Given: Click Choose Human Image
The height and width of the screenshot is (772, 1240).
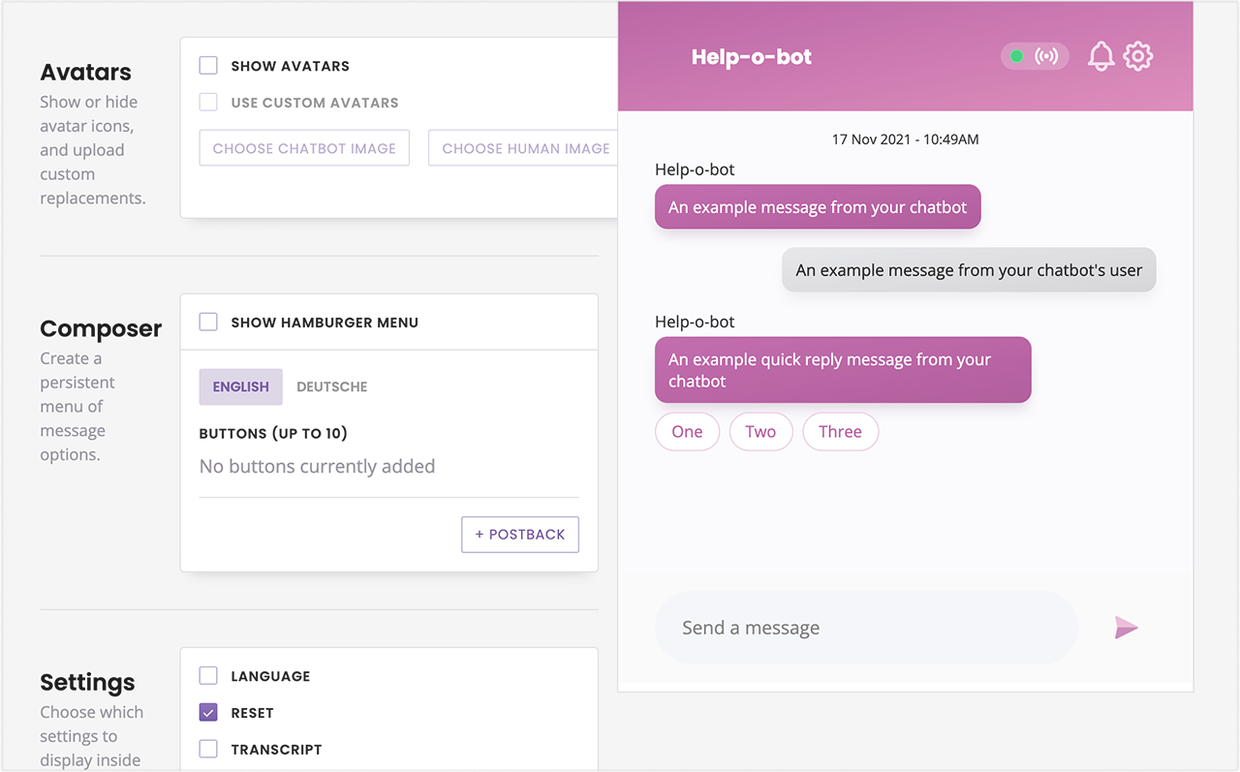Looking at the screenshot, I should point(524,147).
